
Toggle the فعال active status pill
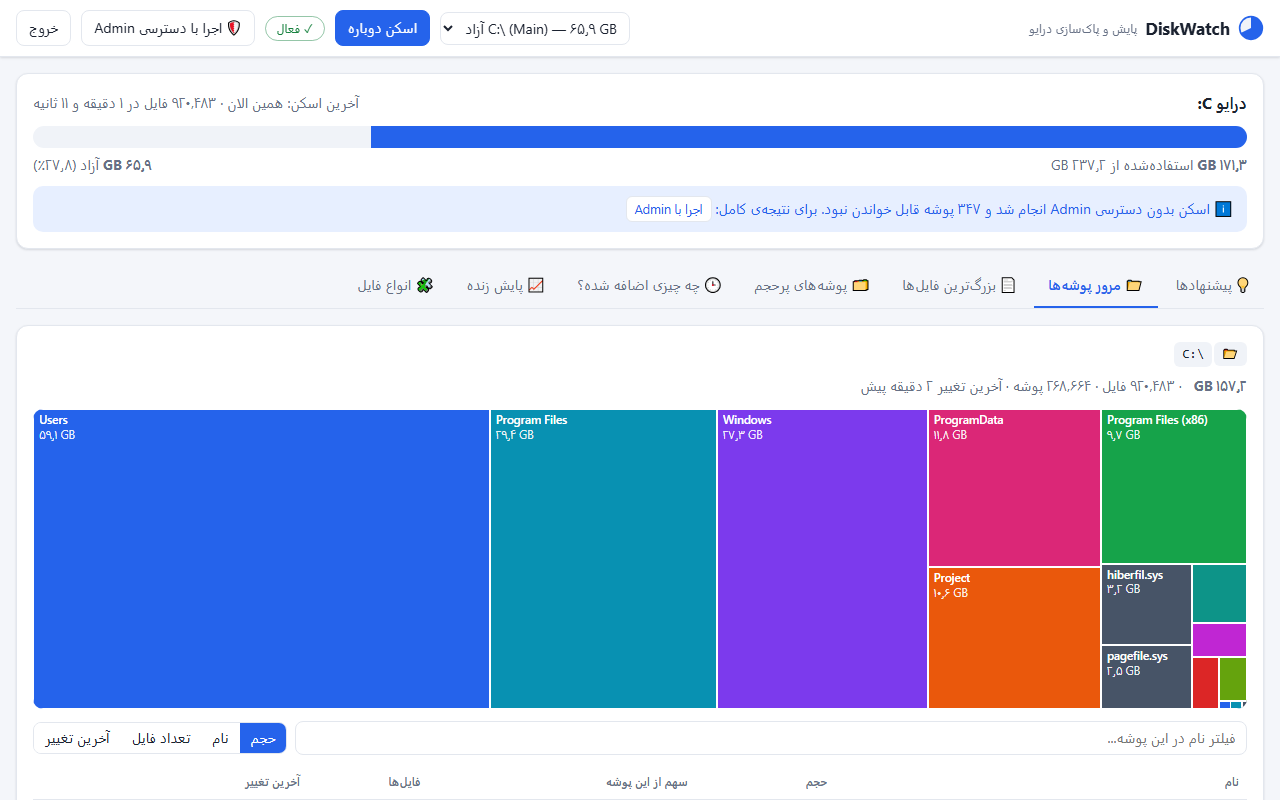point(295,28)
